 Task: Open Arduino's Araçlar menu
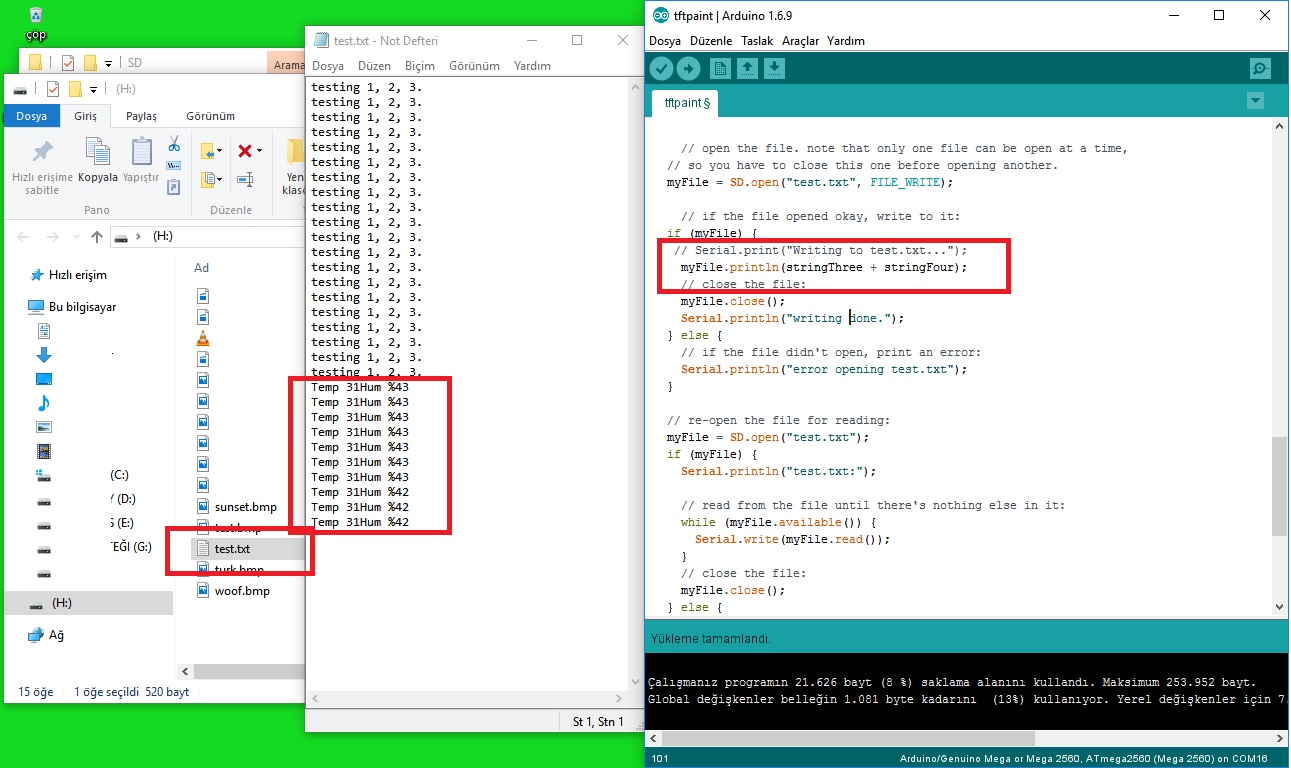point(800,41)
